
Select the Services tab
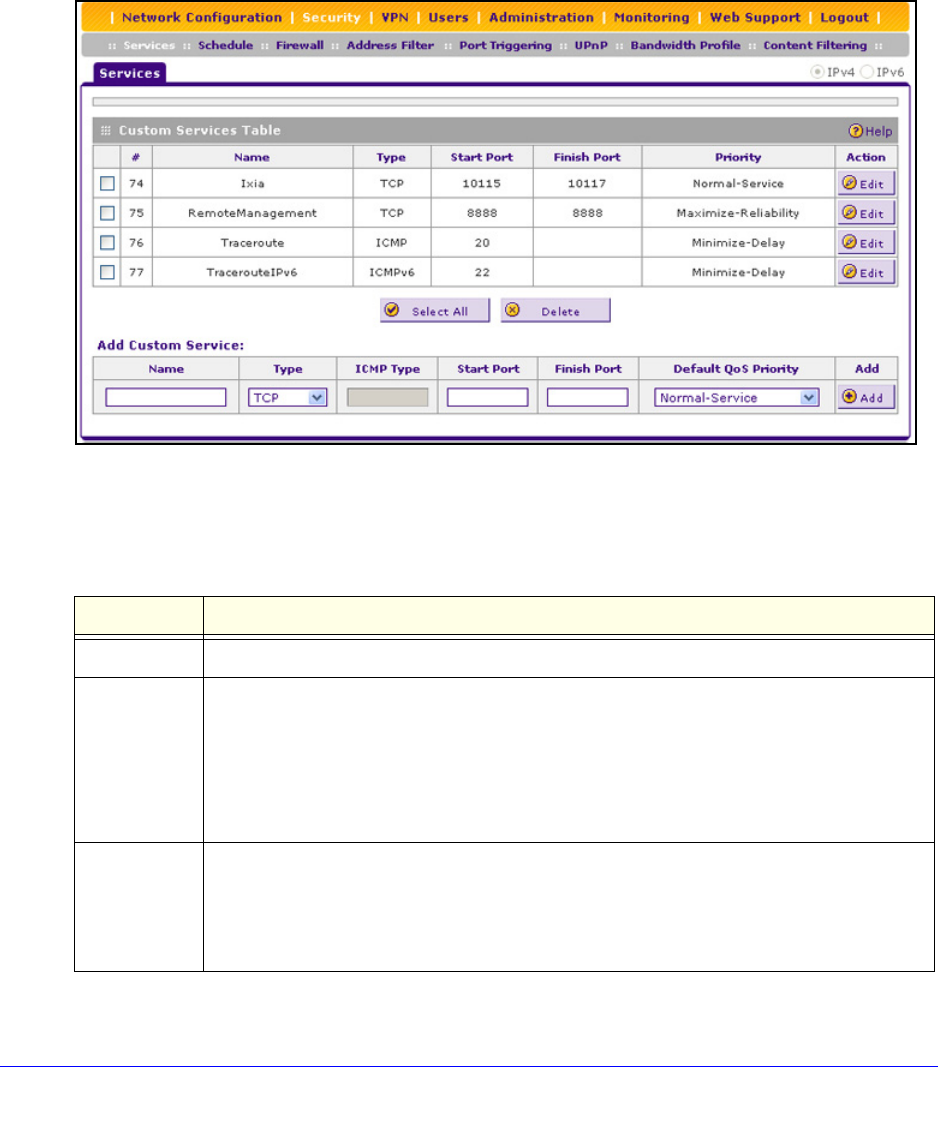pyautogui.click(x=130, y=73)
